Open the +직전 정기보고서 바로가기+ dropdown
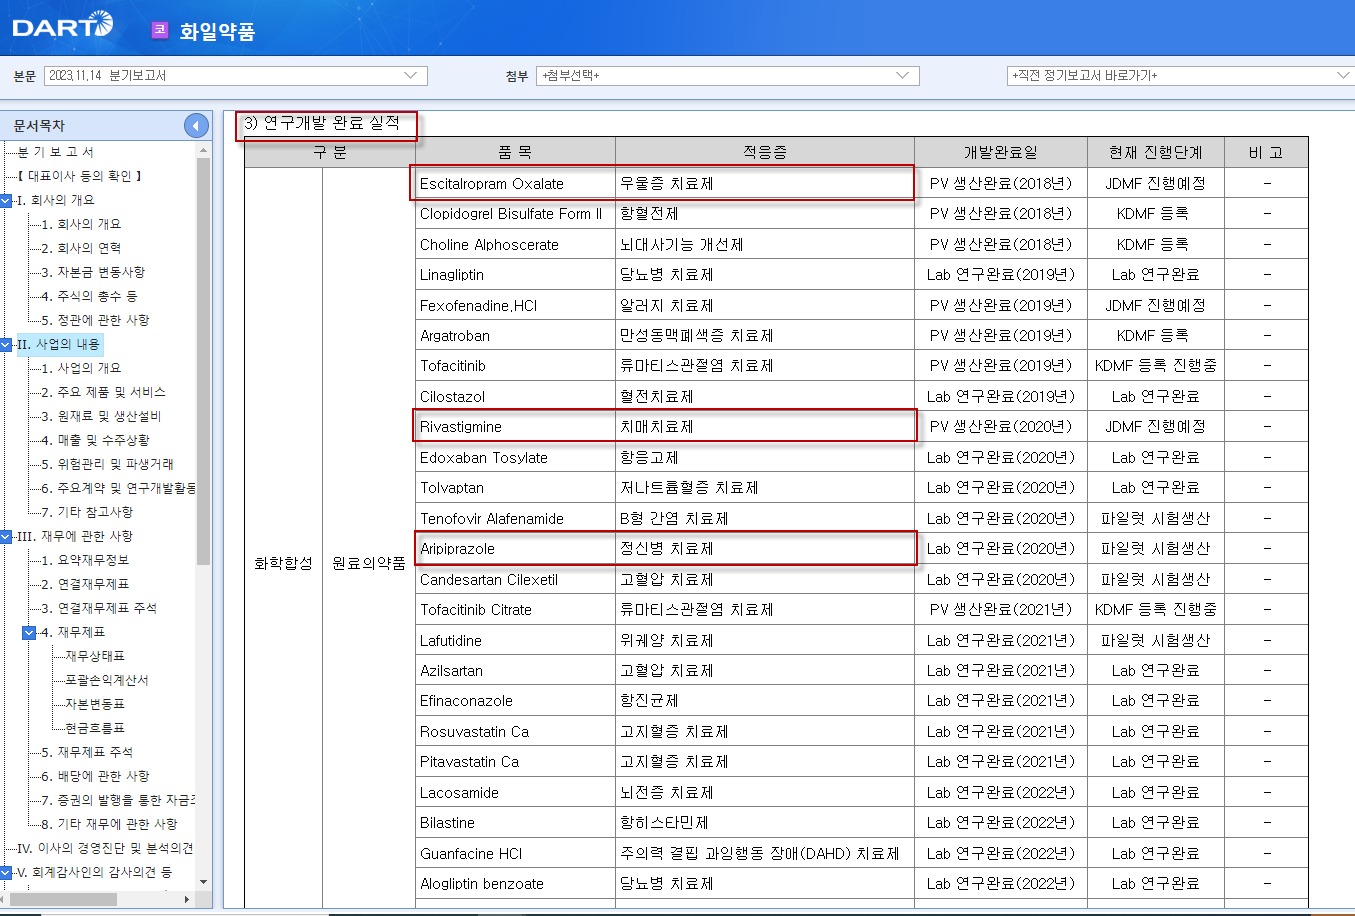Image resolution: width=1355 pixels, height=916 pixels. (x=1340, y=75)
